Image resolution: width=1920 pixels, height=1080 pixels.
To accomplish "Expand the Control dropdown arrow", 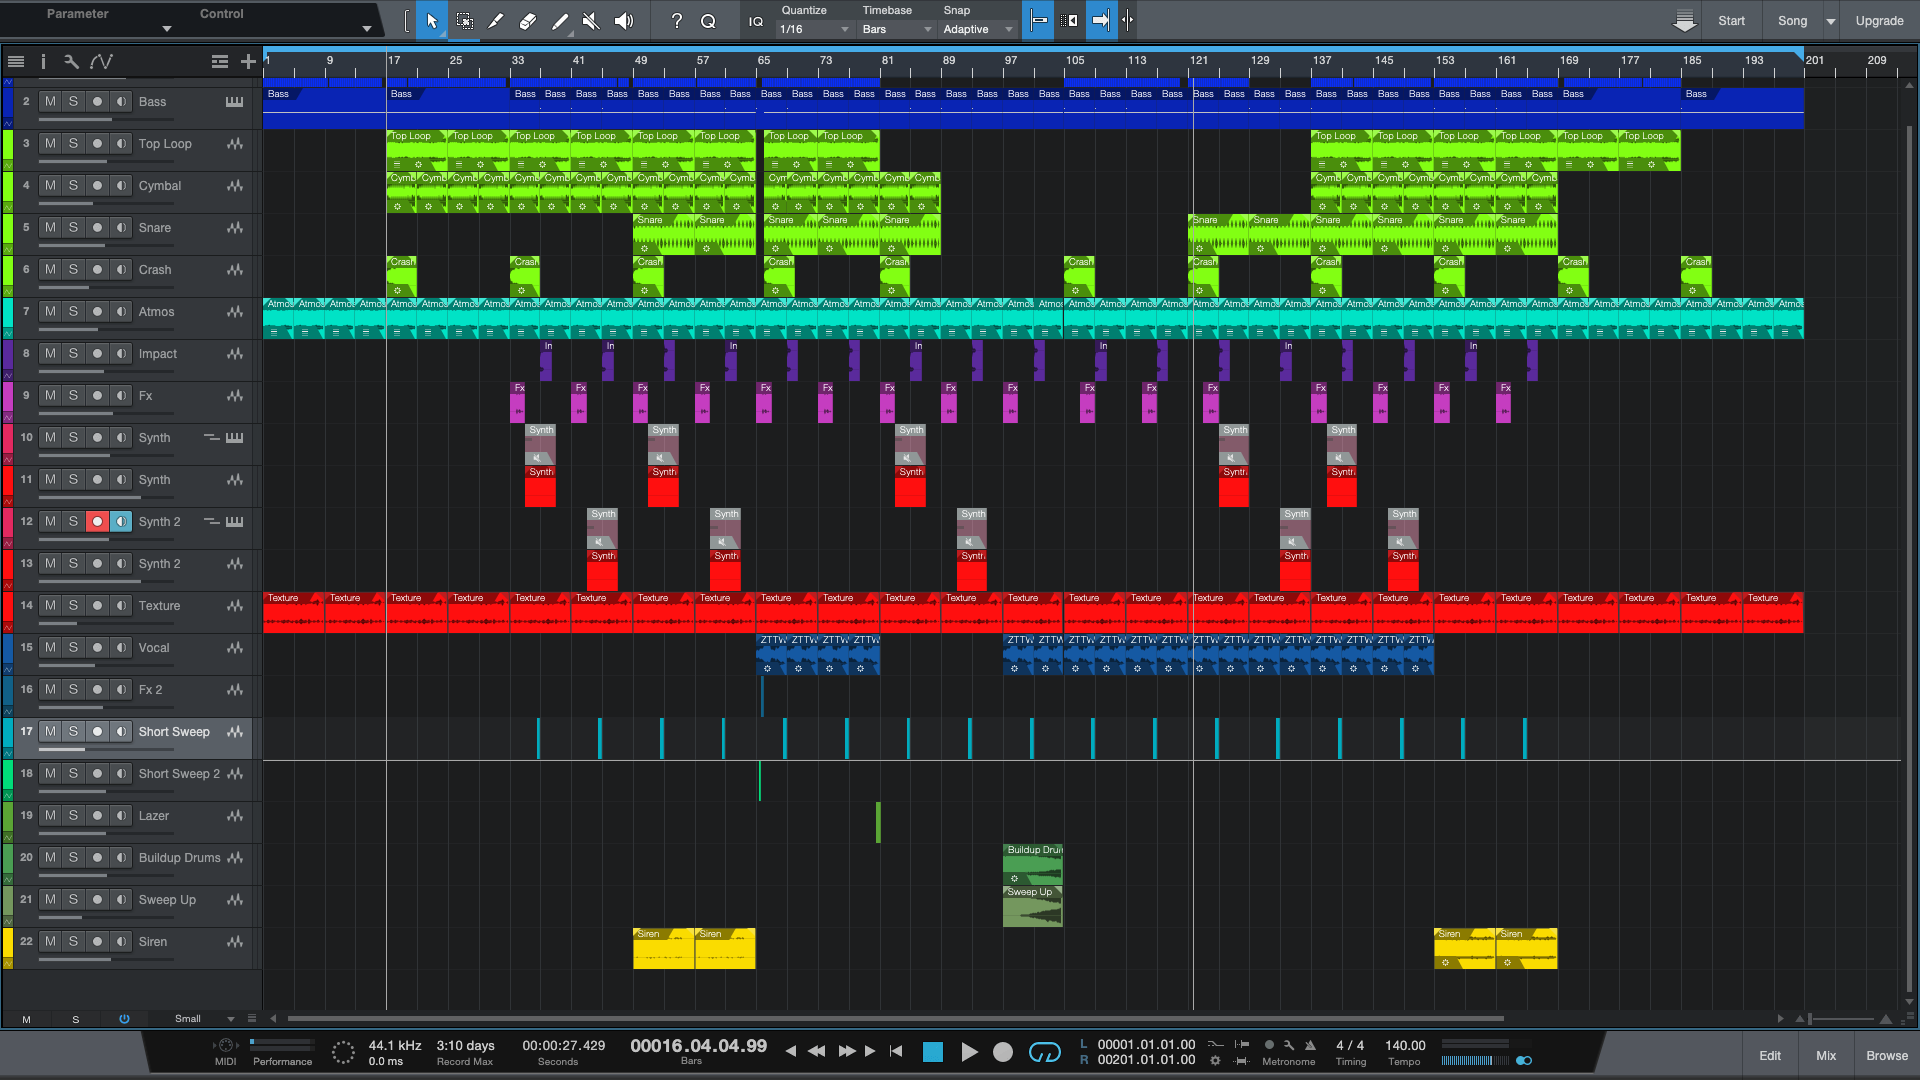I will [367, 29].
